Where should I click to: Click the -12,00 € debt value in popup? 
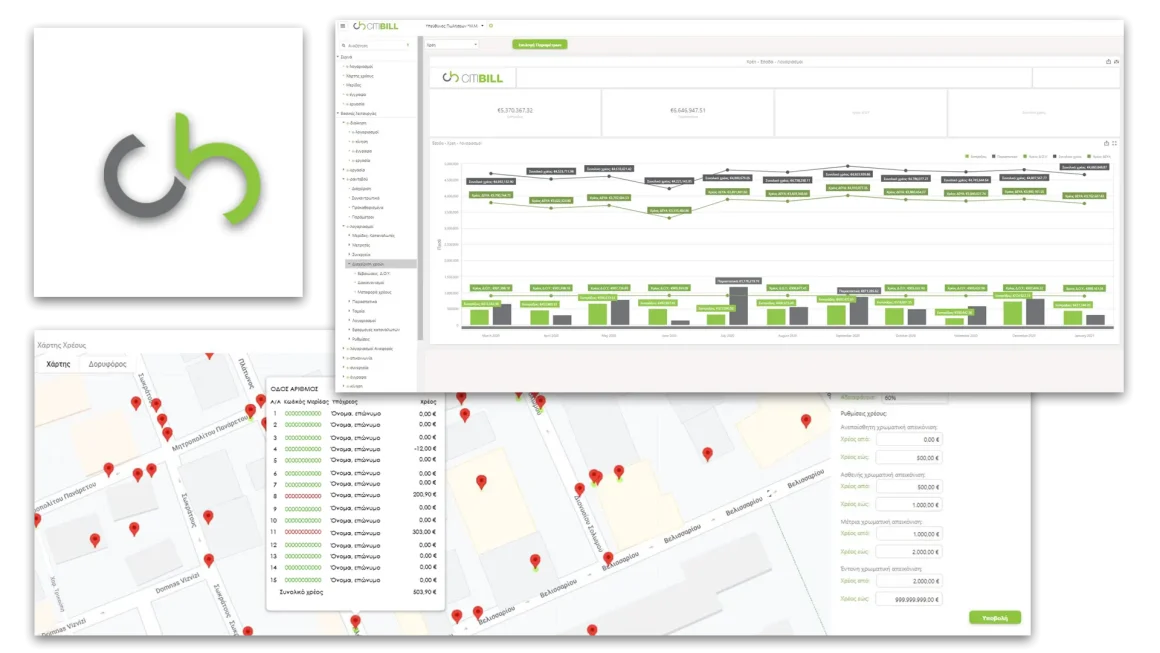pos(425,448)
